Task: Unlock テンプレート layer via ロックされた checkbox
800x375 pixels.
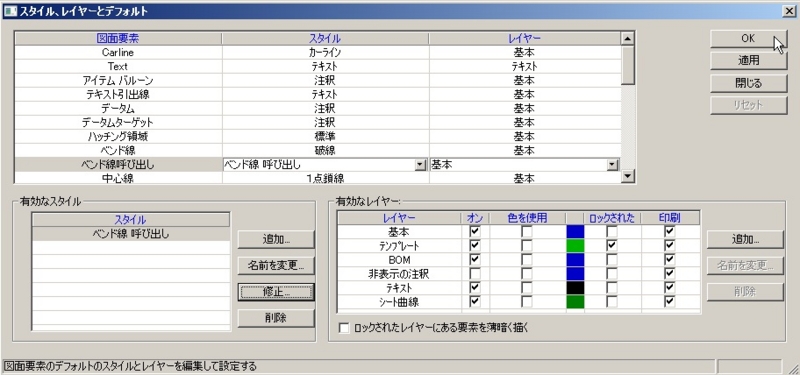Action: tap(612, 246)
